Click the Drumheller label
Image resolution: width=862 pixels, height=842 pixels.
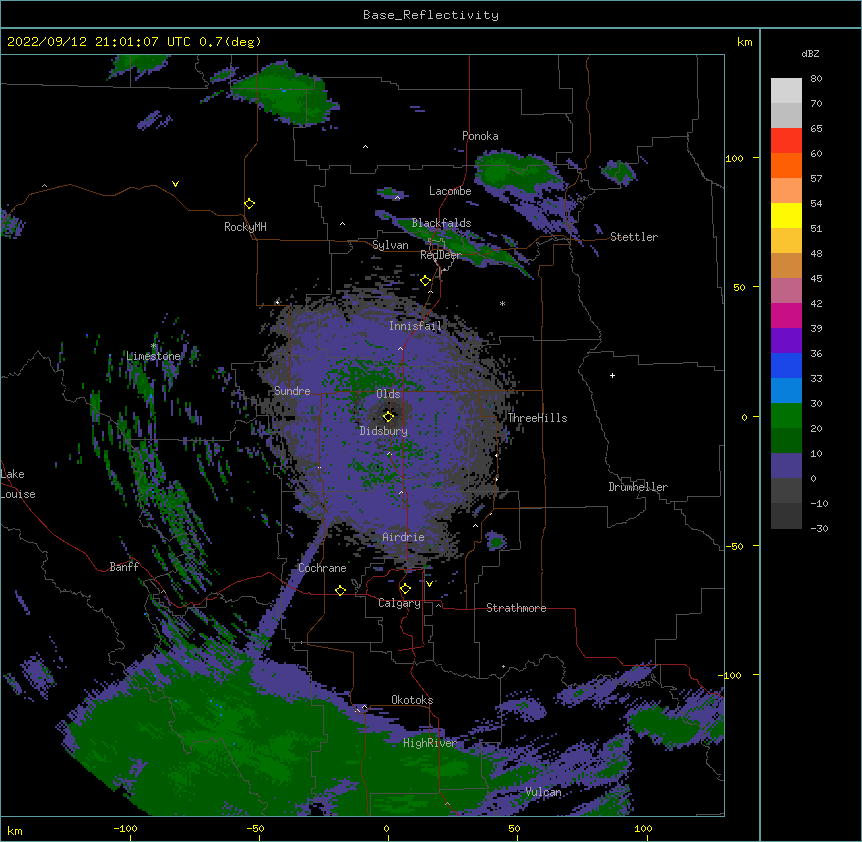[638, 487]
